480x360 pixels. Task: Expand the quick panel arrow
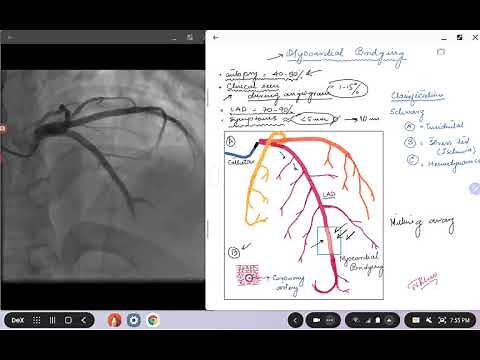tap(389, 320)
